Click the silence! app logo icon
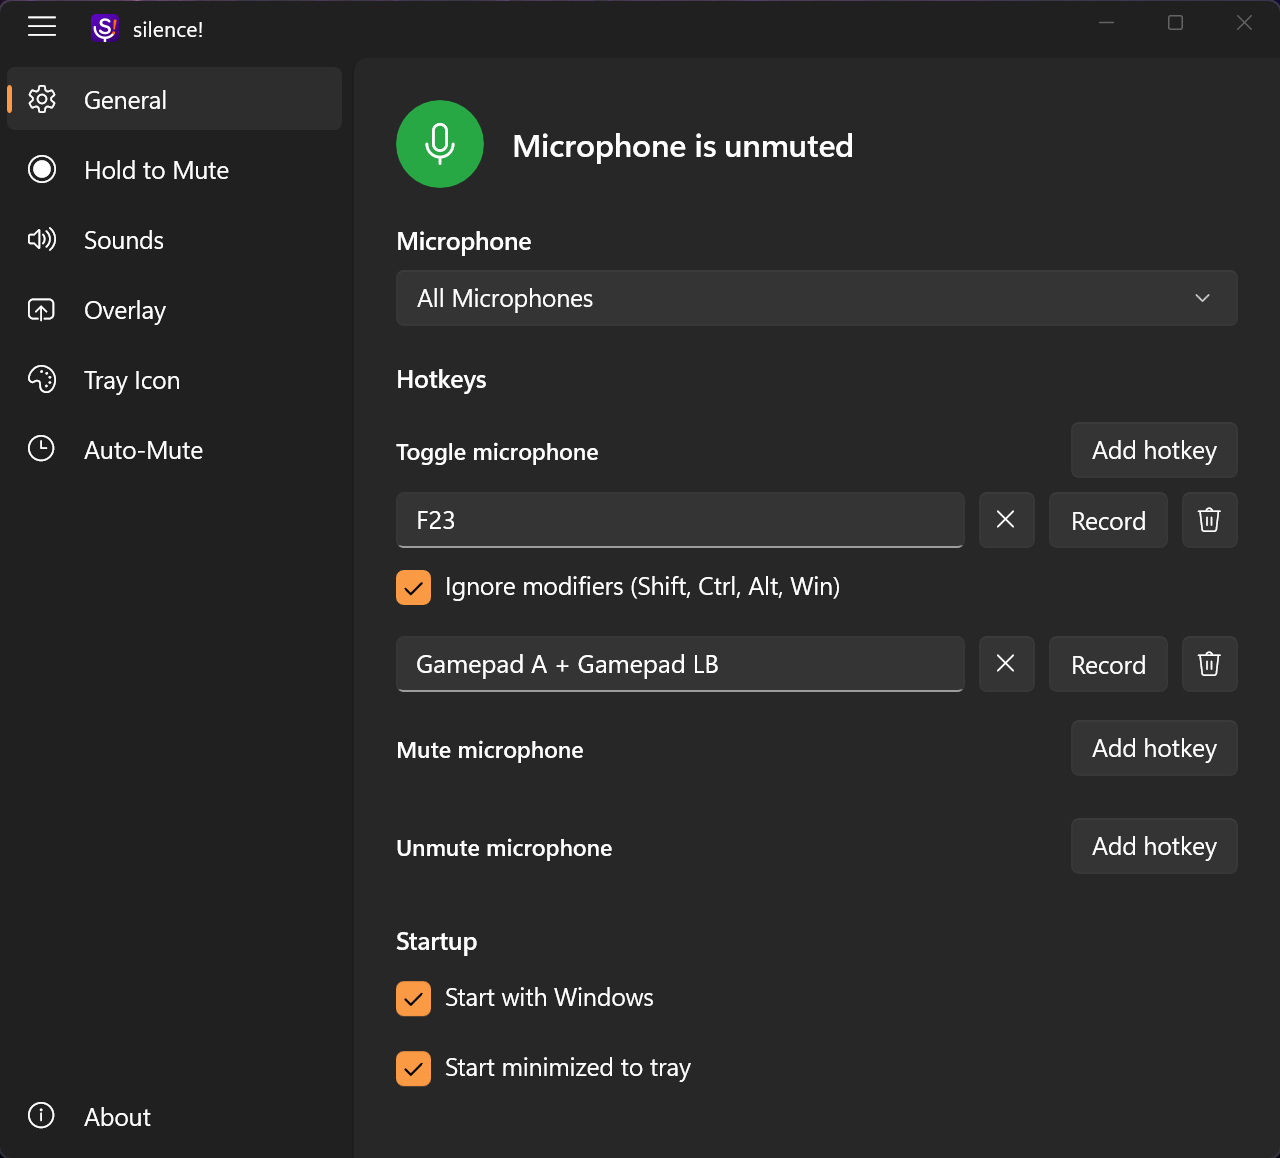This screenshot has width=1280, height=1158. click(x=105, y=29)
